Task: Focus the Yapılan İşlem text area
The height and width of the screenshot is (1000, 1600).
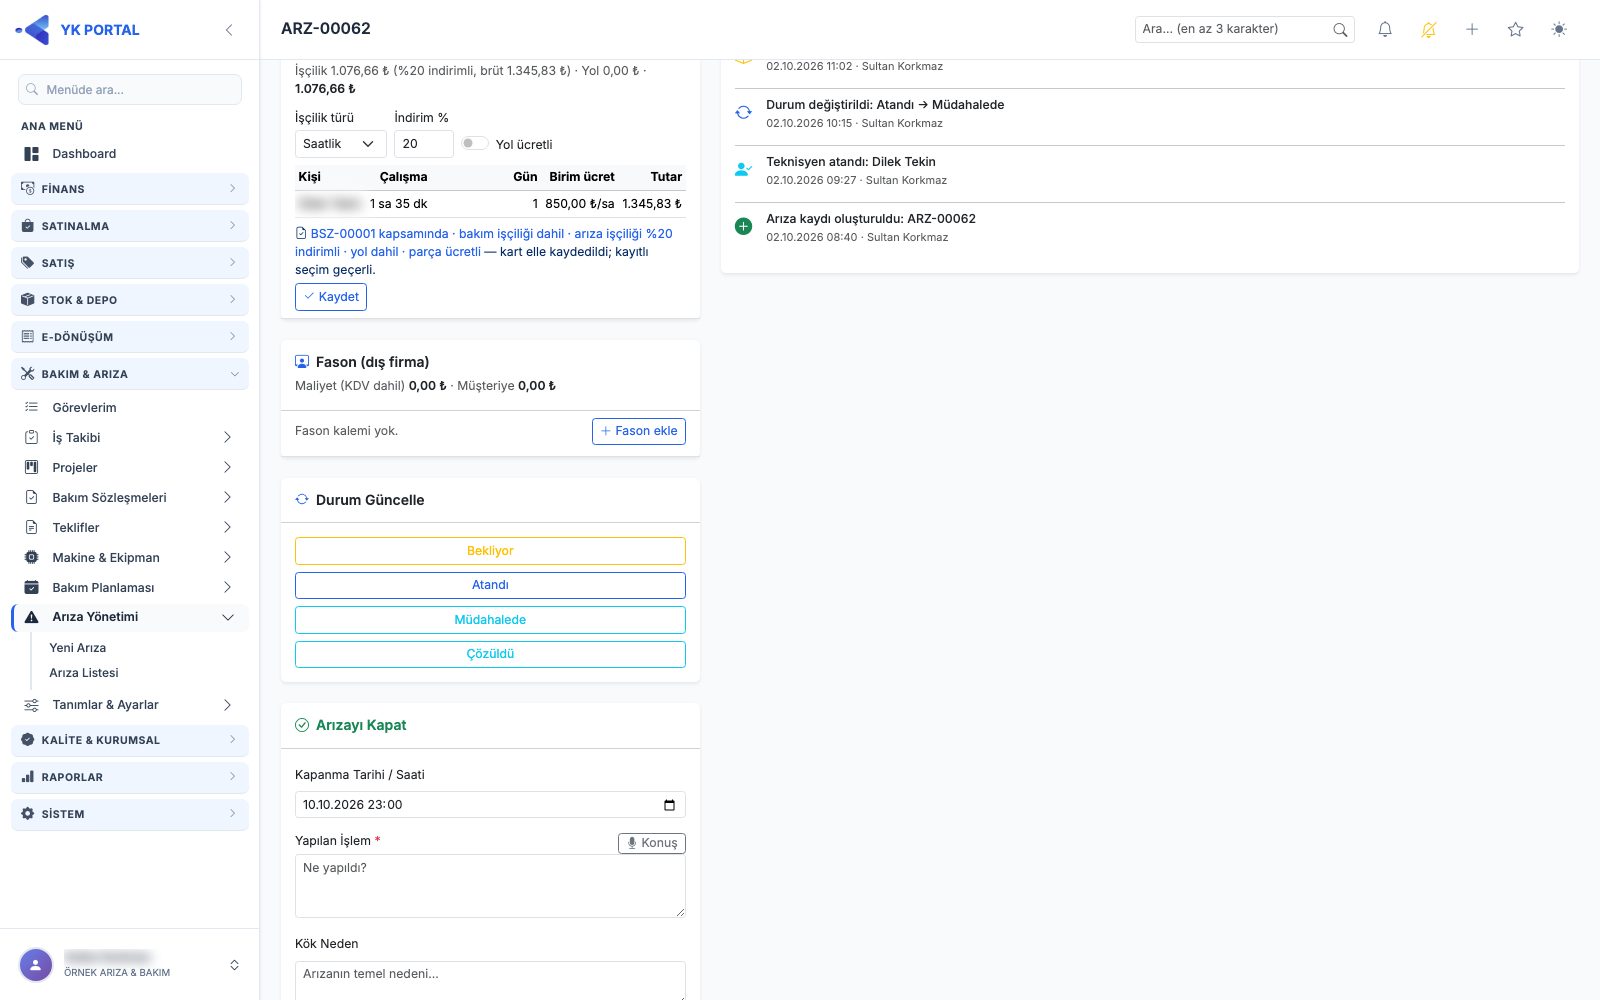Action: click(490, 886)
